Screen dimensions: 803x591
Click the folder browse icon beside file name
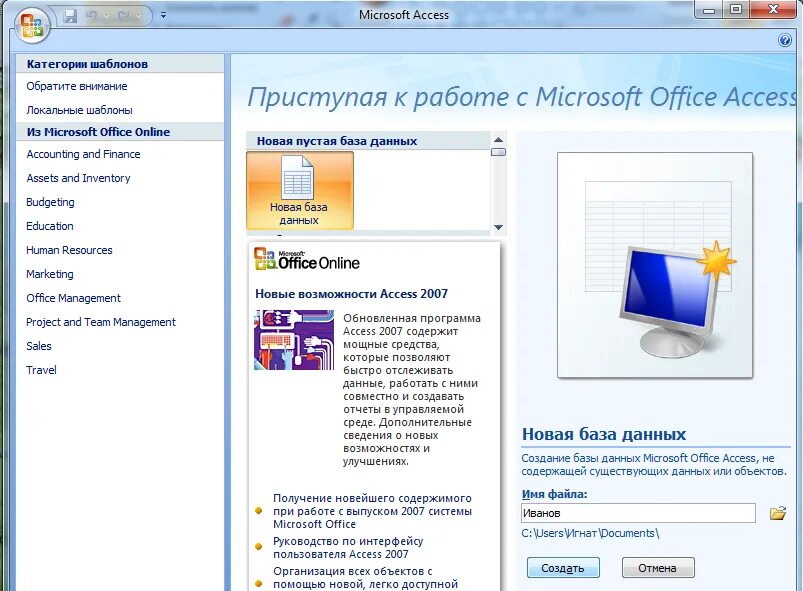point(777,513)
